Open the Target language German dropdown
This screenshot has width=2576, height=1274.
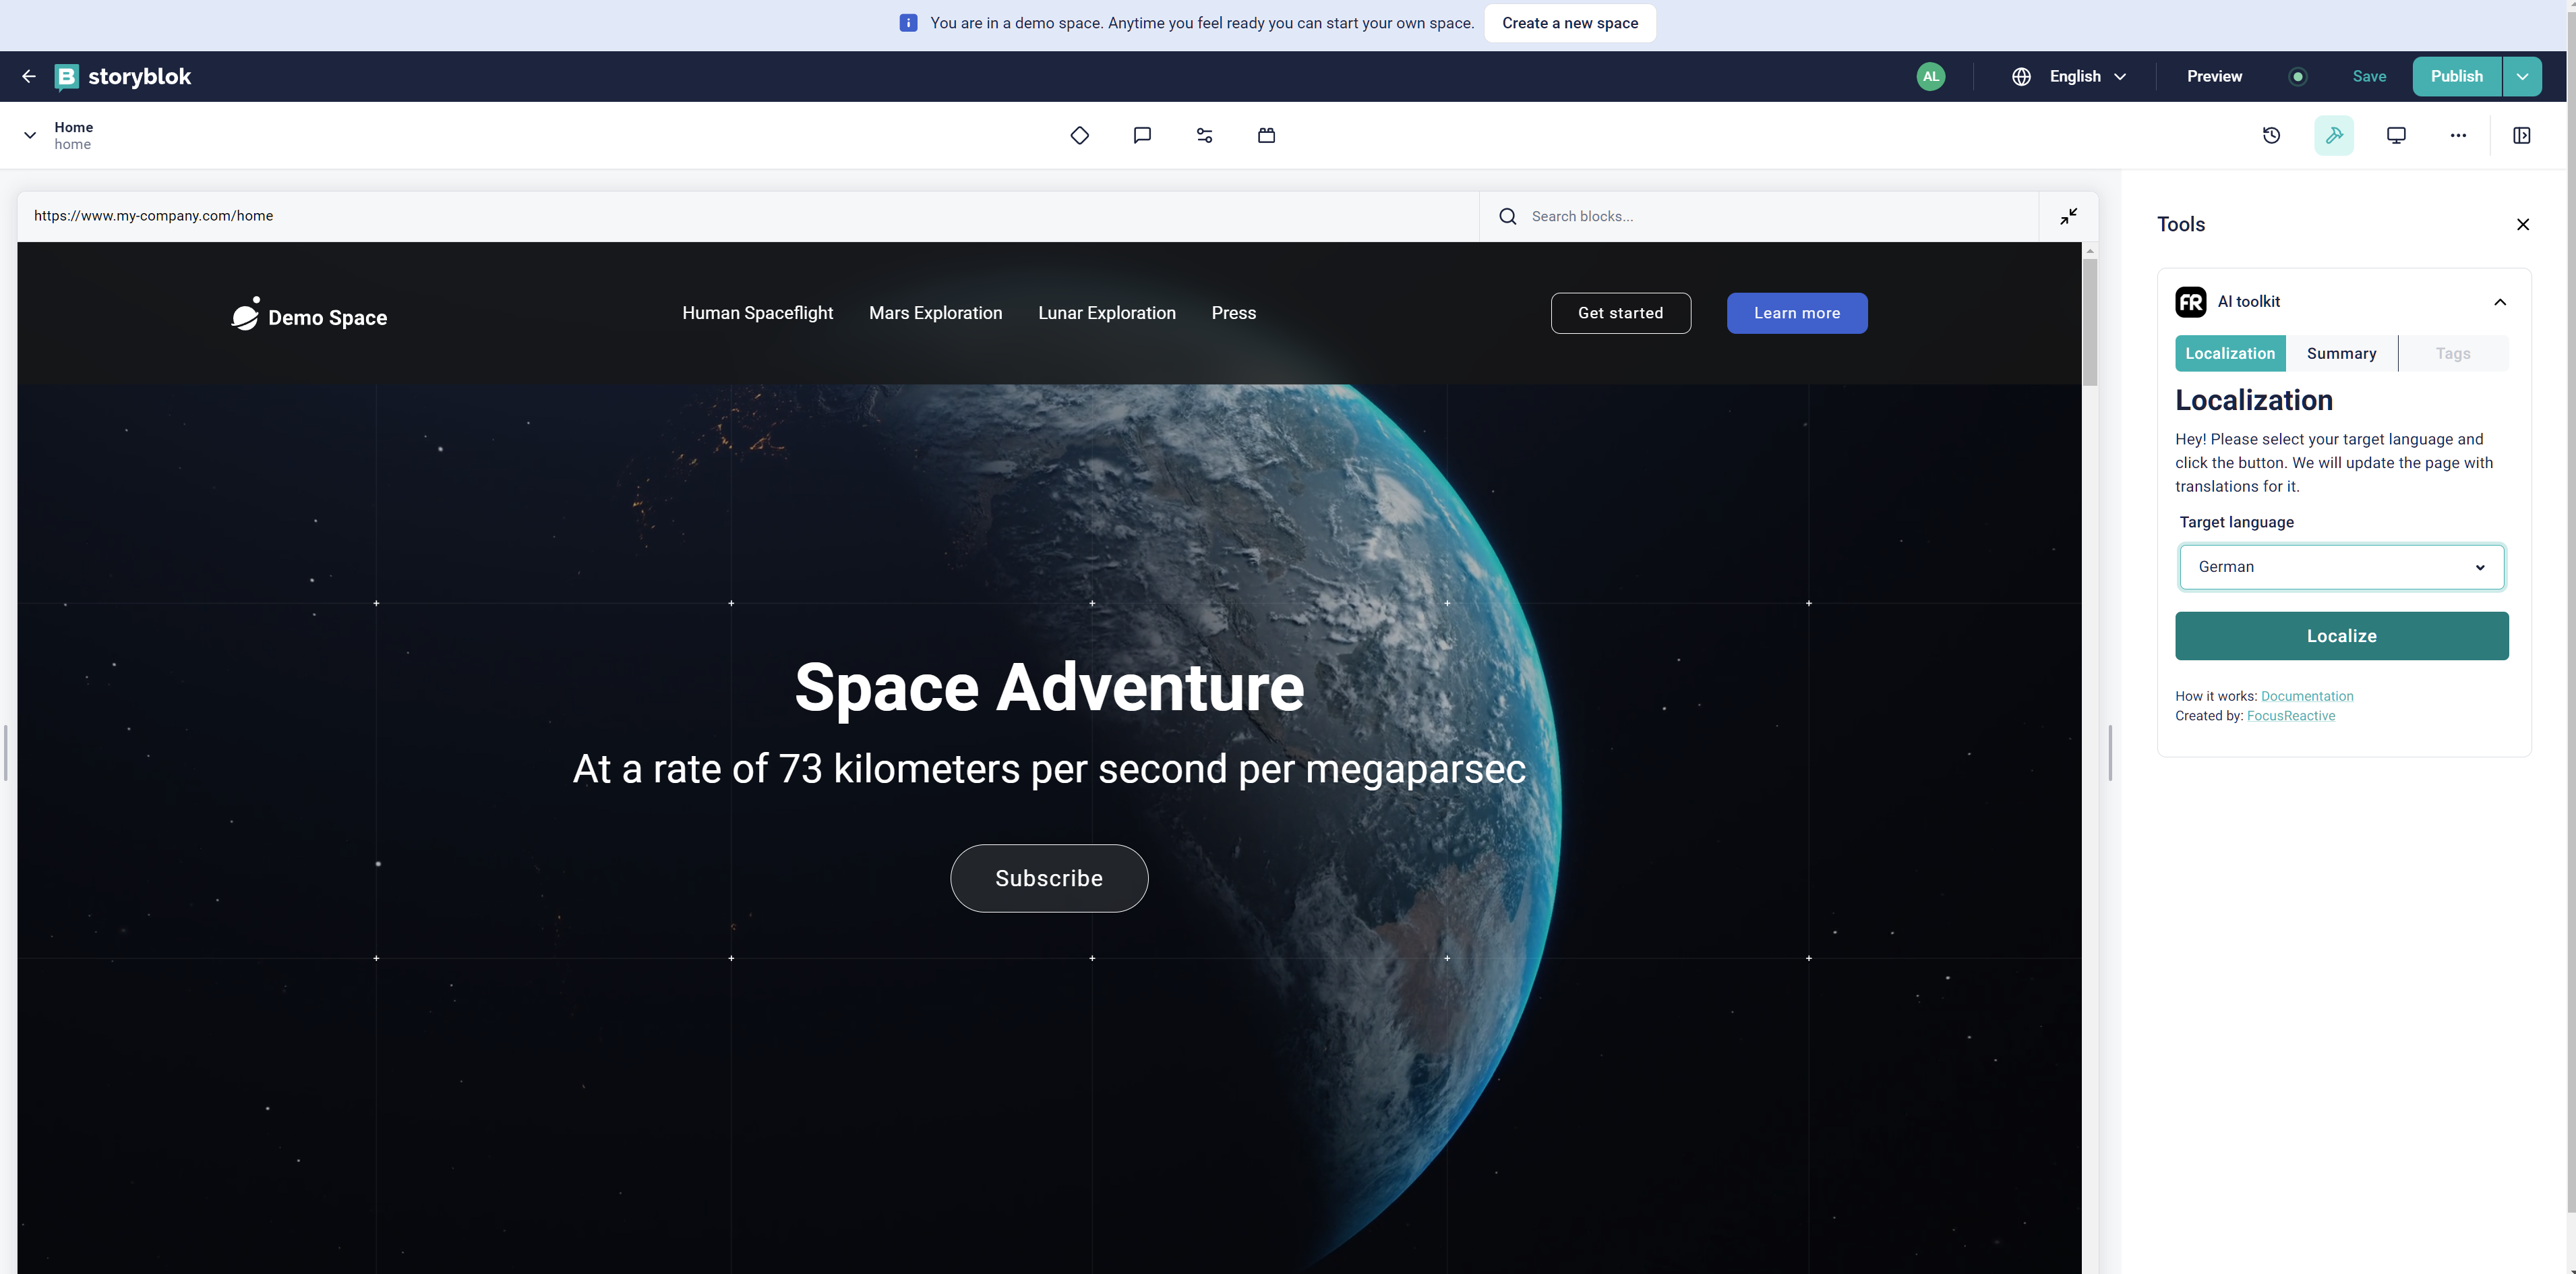(2341, 566)
